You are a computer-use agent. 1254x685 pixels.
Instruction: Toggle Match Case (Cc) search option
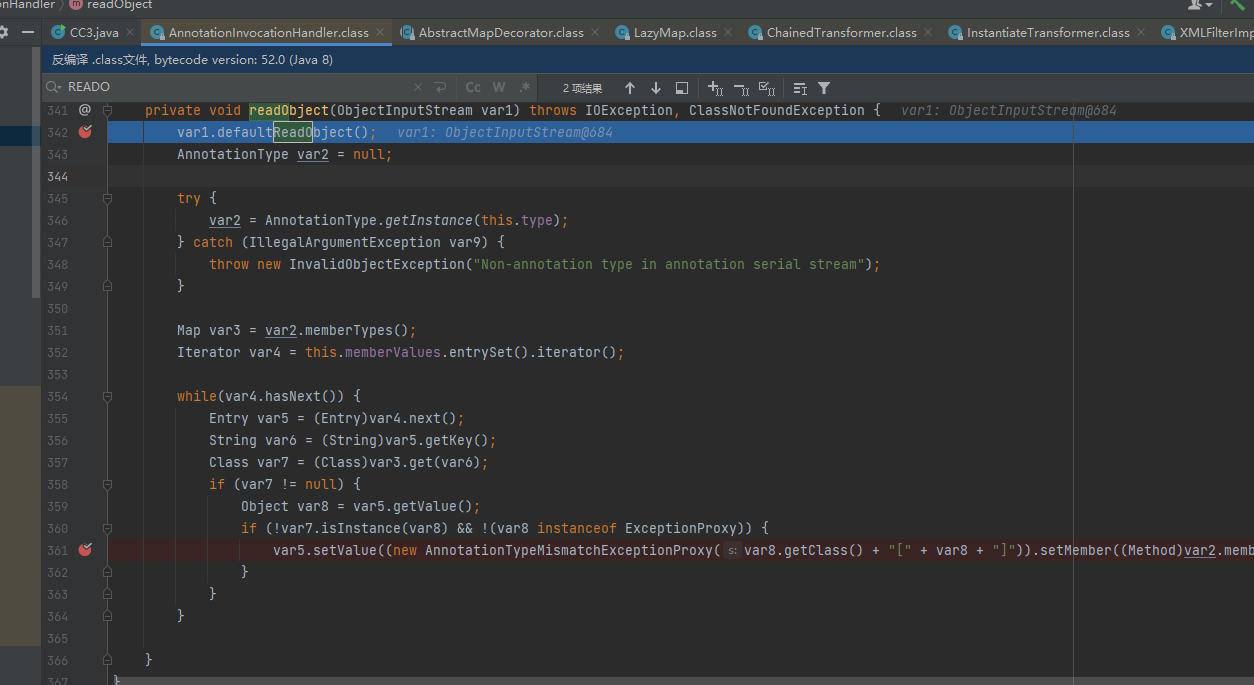click(473, 88)
